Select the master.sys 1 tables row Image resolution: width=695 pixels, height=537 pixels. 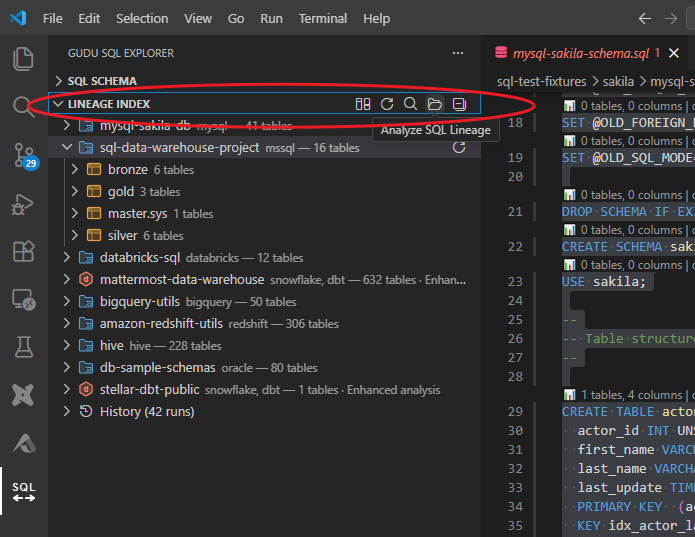(x=264, y=214)
